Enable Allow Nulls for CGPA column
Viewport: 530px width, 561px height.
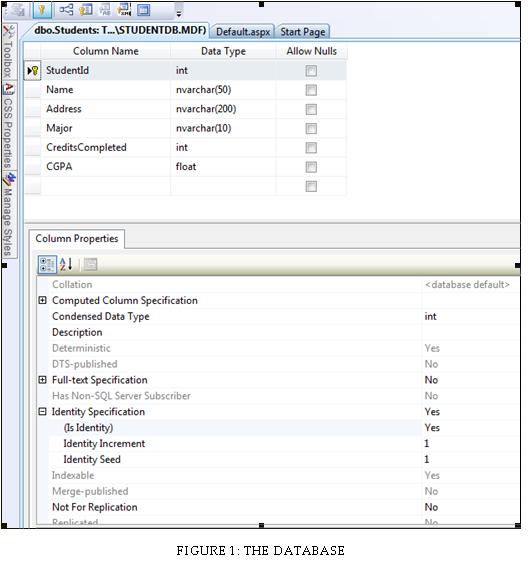tap(311, 167)
